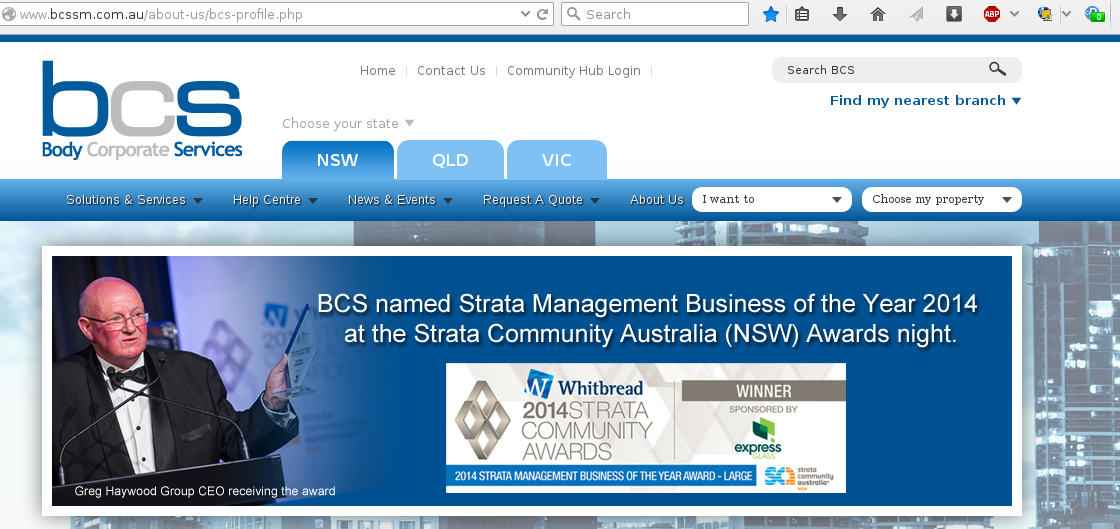Image resolution: width=1120 pixels, height=529 pixels.
Task: Click the bookmark star icon
Action: tap(771, 14)
